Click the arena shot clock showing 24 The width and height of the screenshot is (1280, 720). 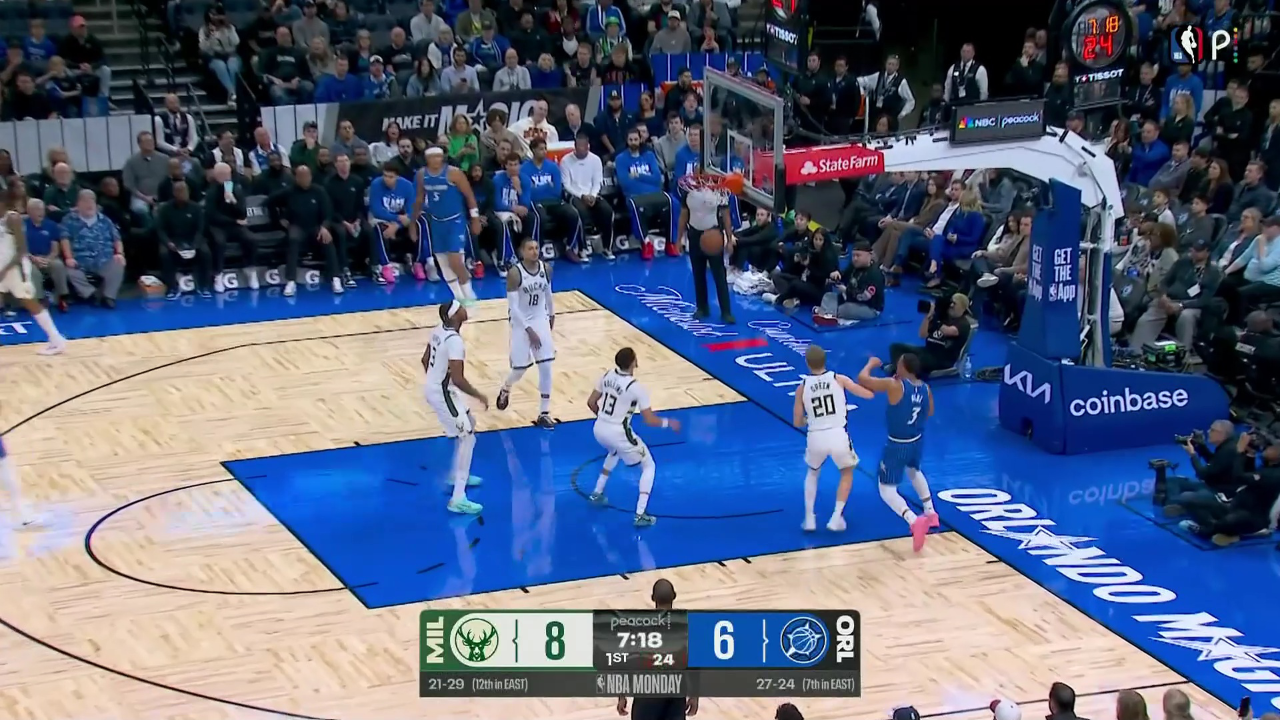click(1098, 48)
